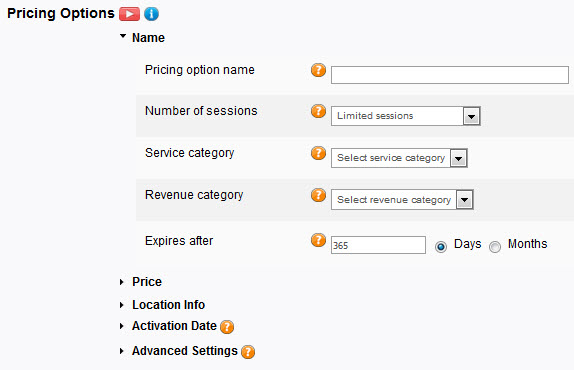
Task: Click the Pricing option name text field
Action: pos(450,75)
